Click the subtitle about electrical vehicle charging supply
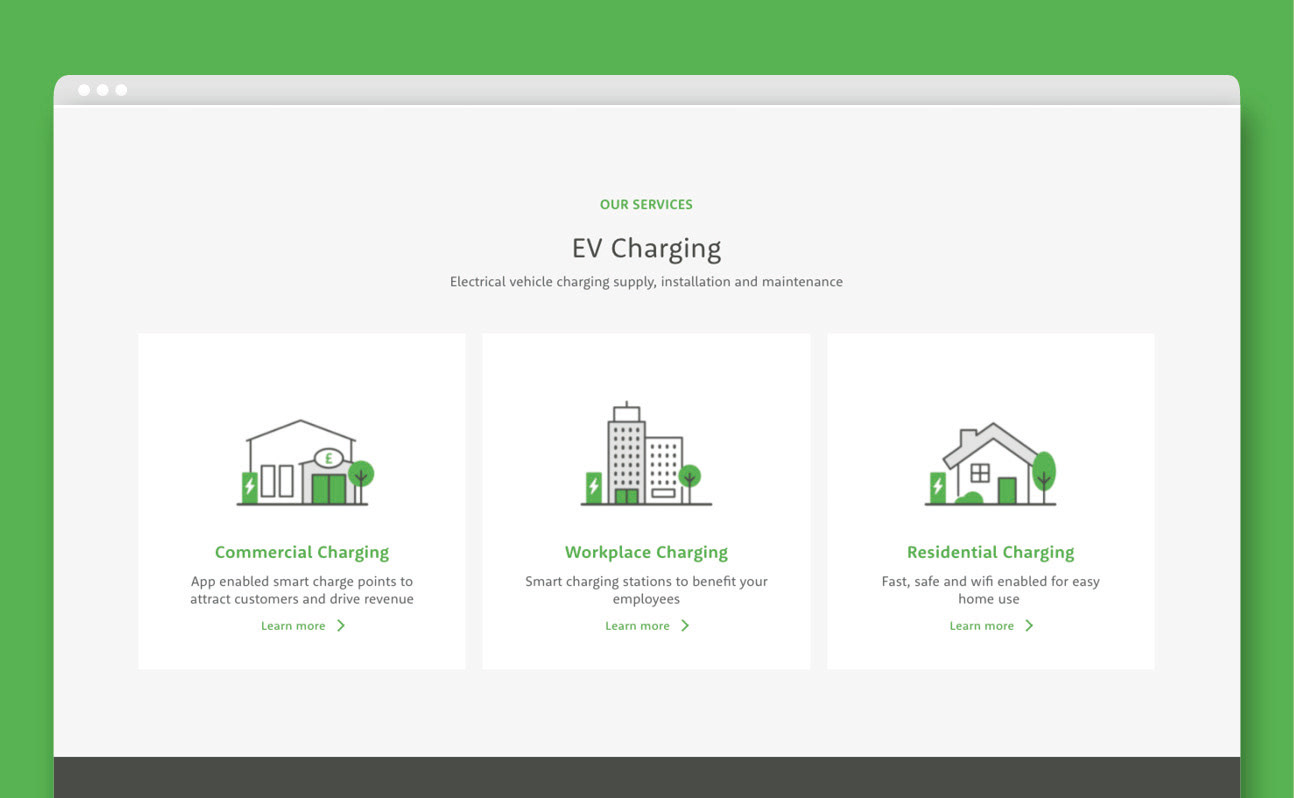This screenshot has height=798, width=1294. [x=646, y=282]
